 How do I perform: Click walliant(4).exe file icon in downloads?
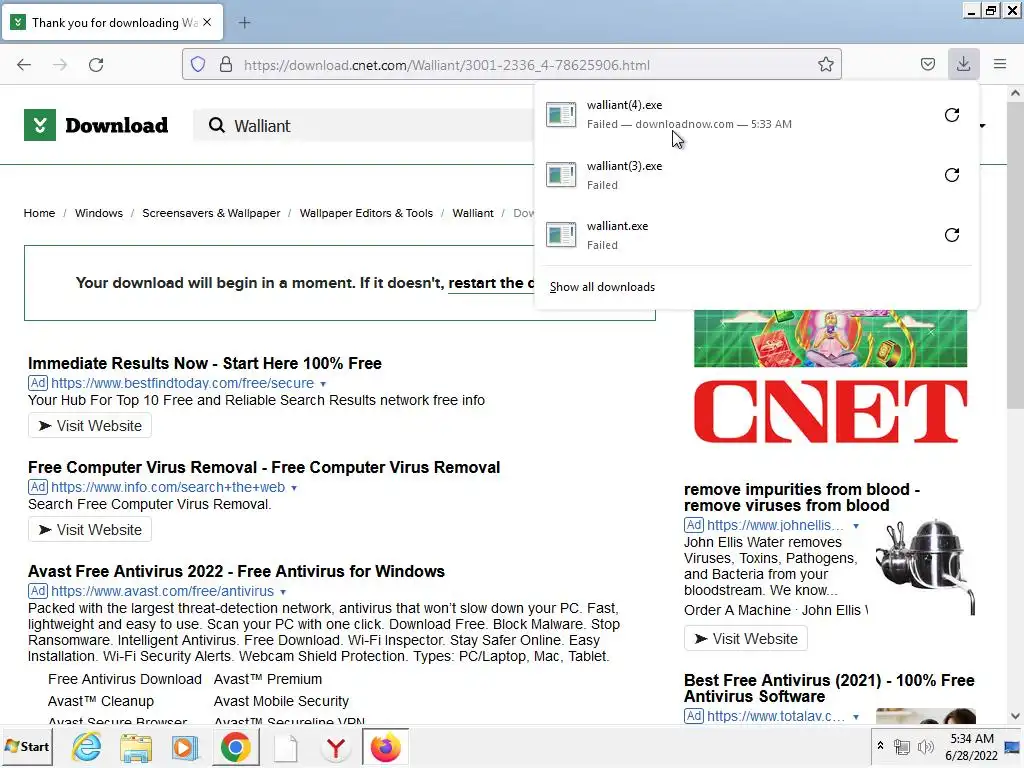click(x=561, y=115)
